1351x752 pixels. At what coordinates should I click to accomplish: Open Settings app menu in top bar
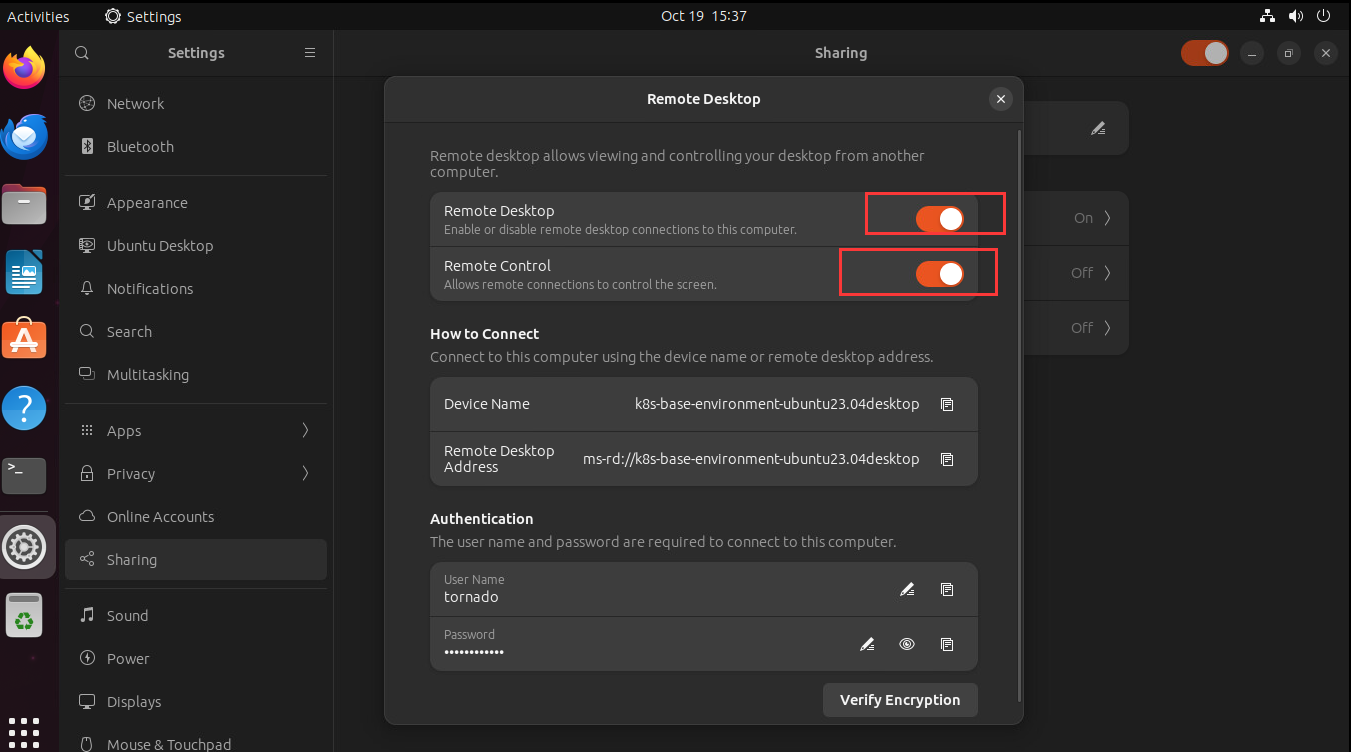[143, 16]
